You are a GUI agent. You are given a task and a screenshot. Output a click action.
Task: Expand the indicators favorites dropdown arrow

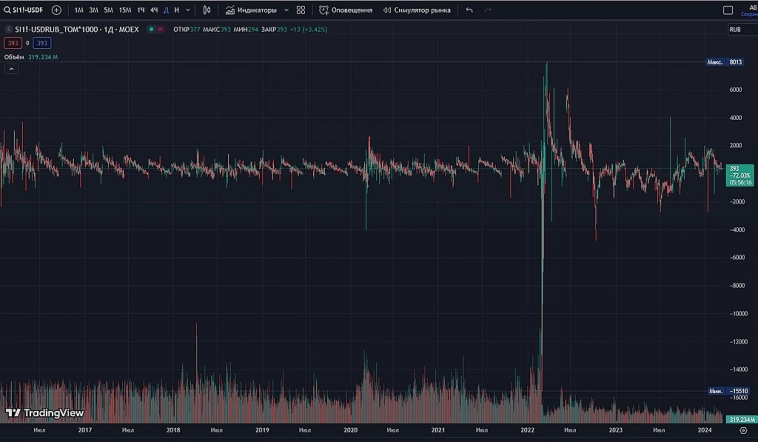click(286, 10)
